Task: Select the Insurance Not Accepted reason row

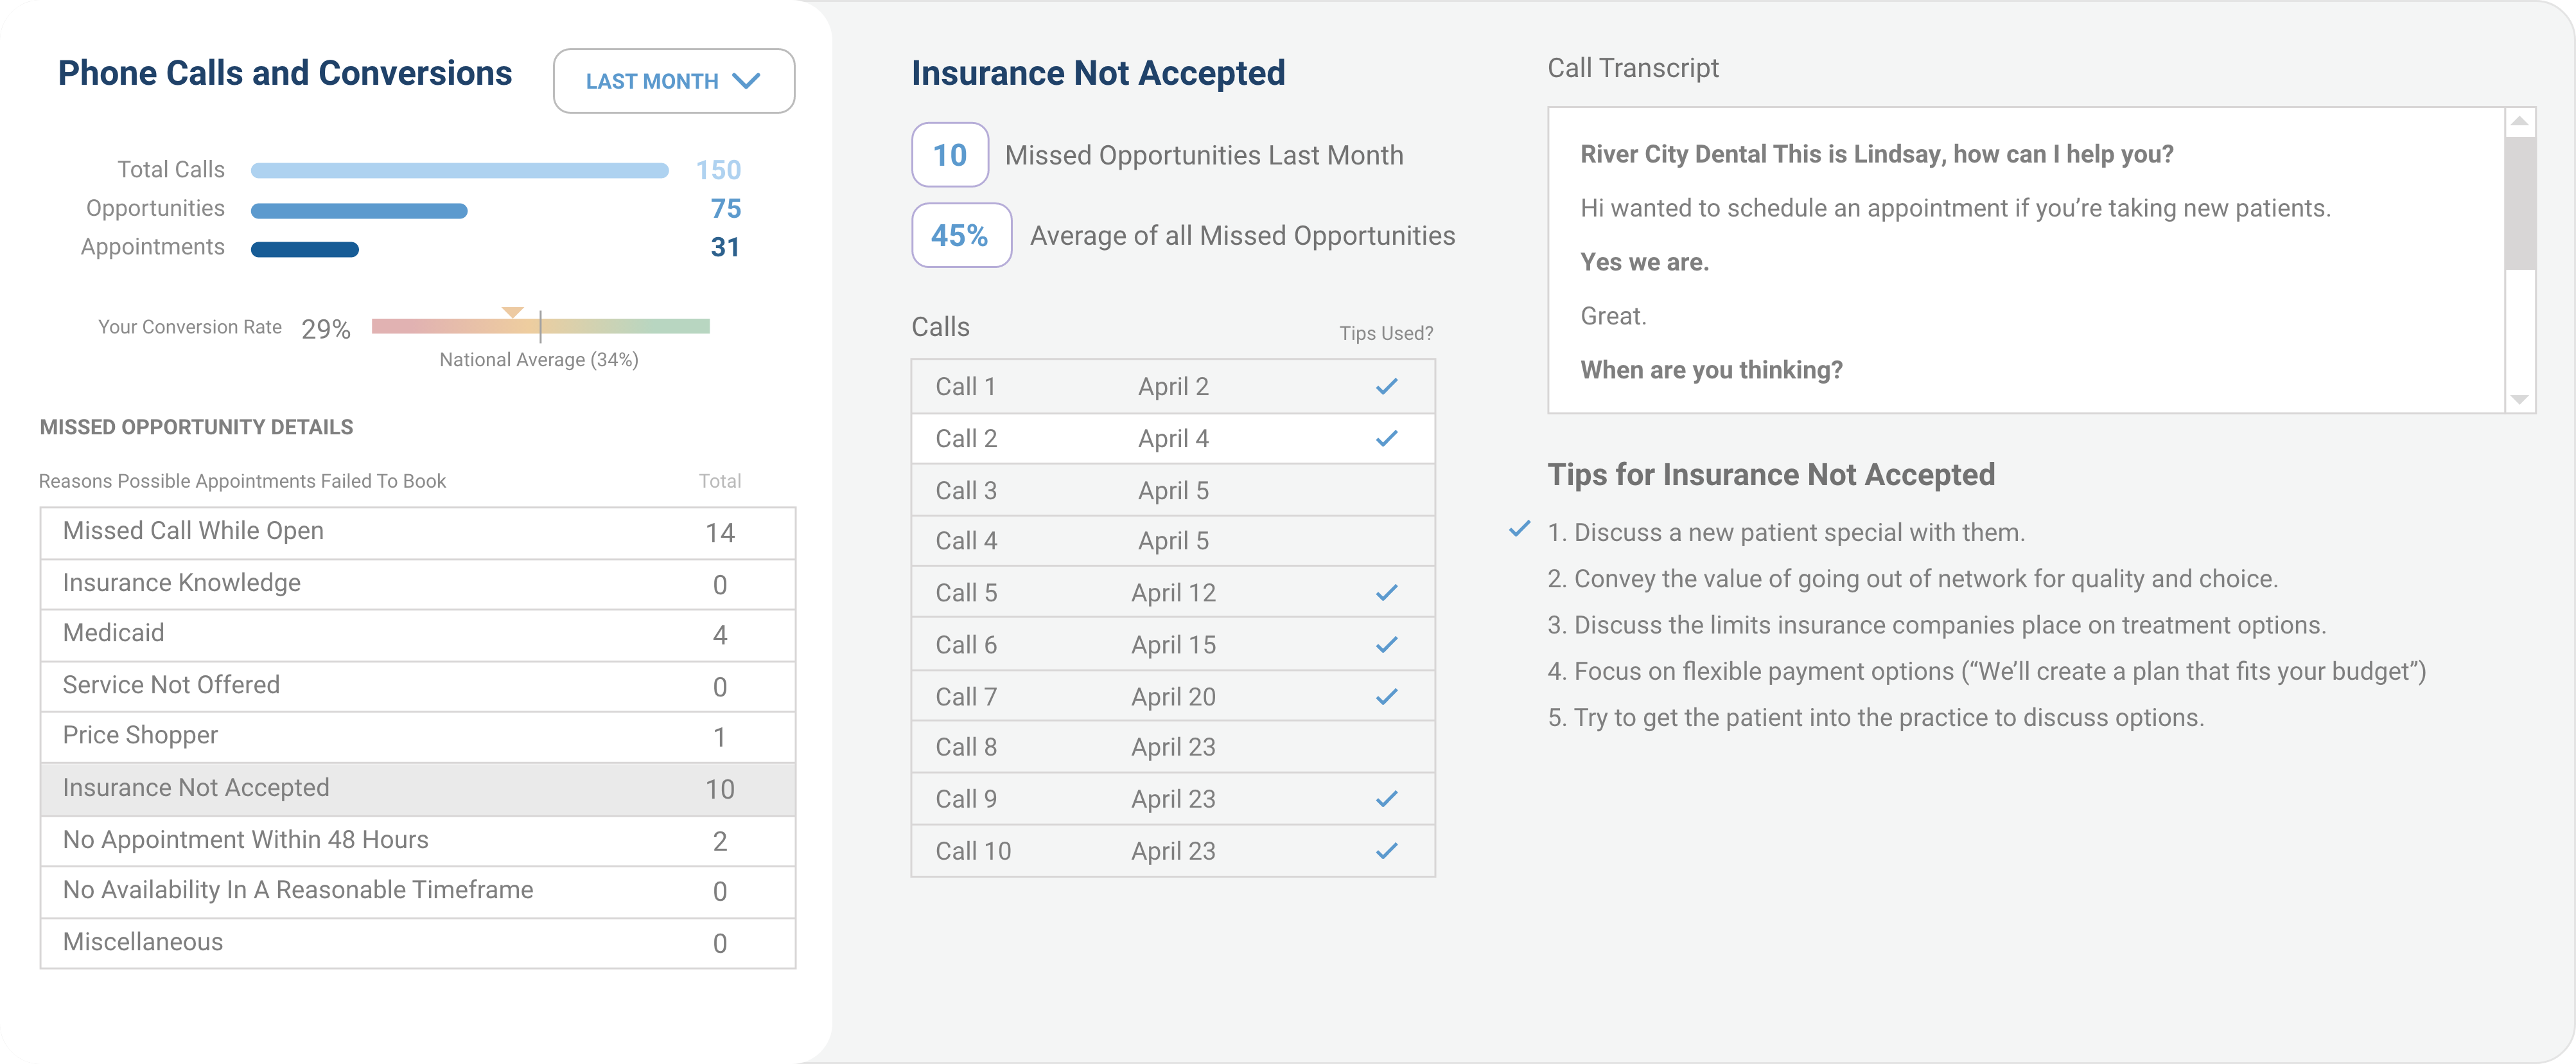Action: (418, 789)
